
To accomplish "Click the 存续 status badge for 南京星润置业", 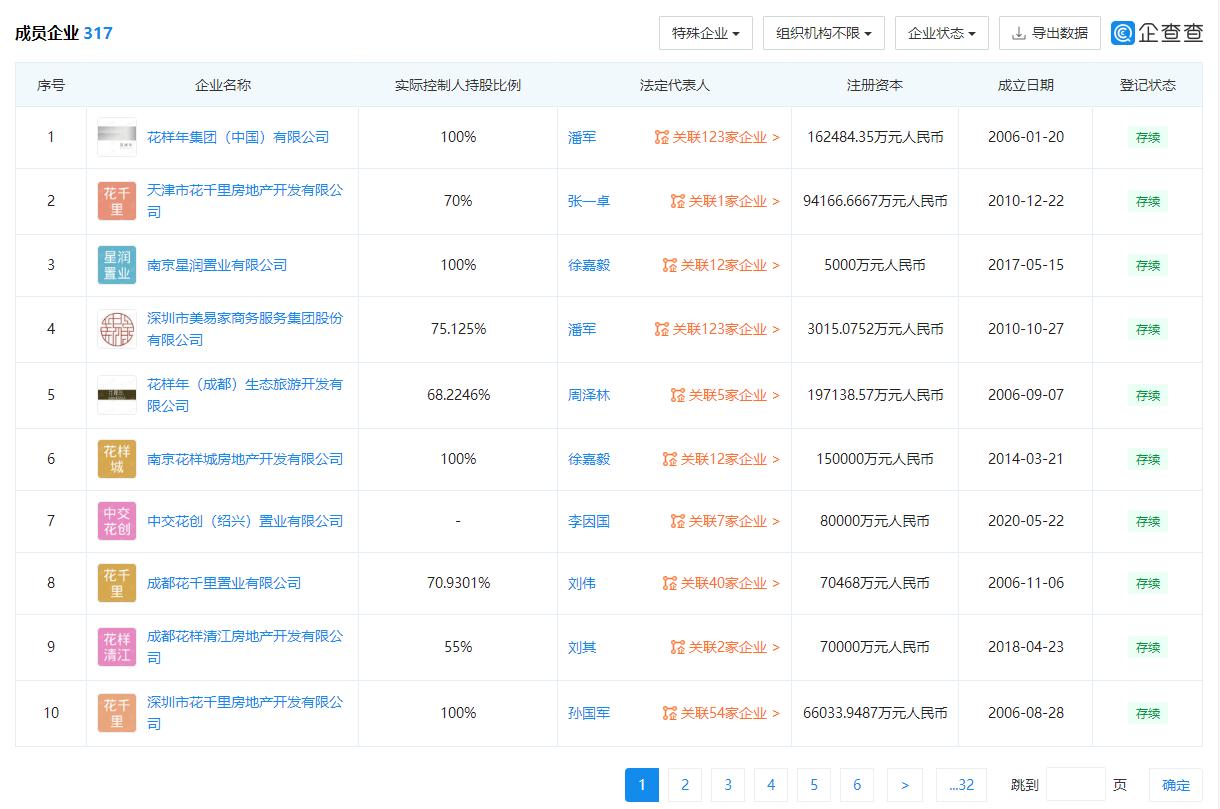I will (1148, 265).
